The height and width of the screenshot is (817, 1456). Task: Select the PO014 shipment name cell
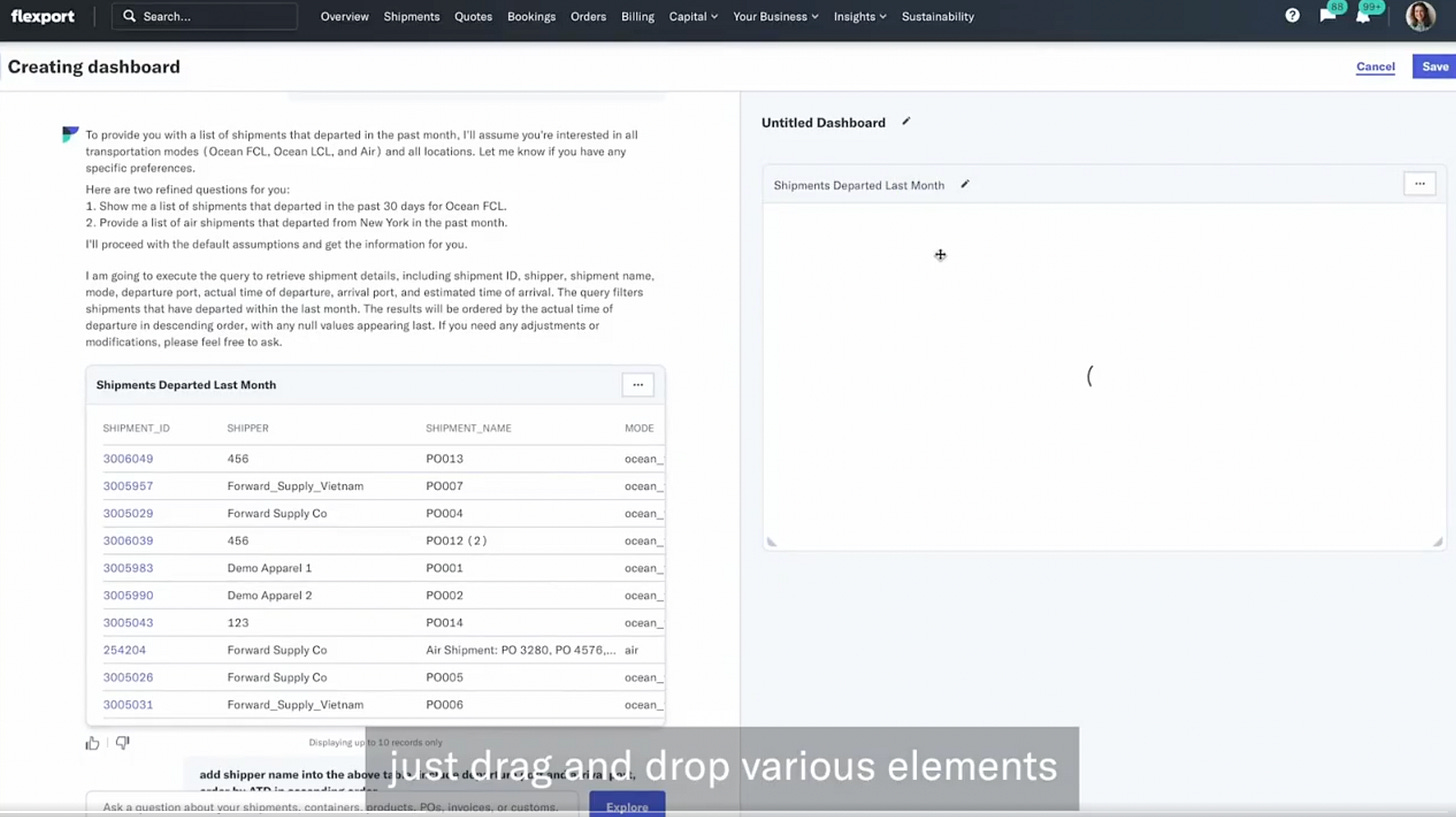(445, 623)
